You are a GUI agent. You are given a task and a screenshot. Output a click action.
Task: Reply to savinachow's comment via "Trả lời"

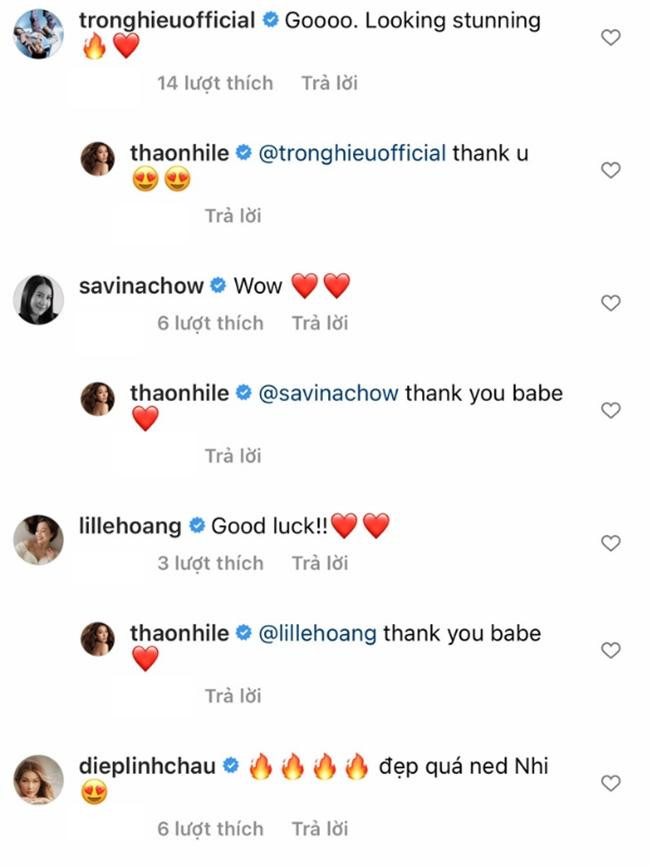pos(320,323)
